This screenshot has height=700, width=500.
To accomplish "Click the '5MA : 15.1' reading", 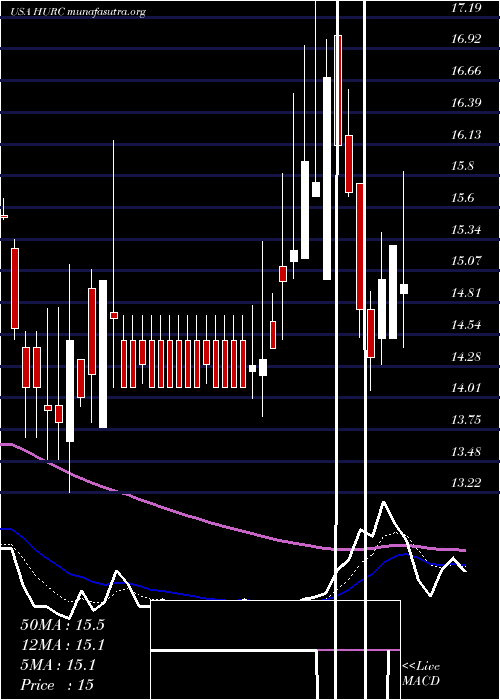I will (x=58, y=665).
